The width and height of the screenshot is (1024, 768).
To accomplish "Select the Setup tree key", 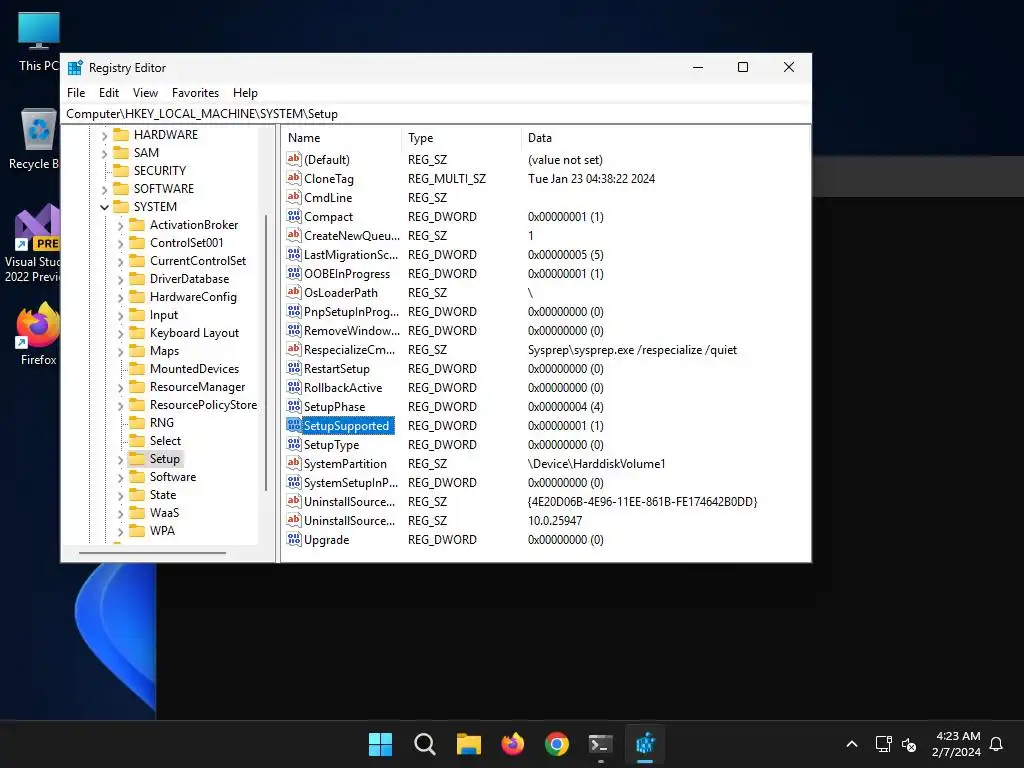I will (165, 458).
